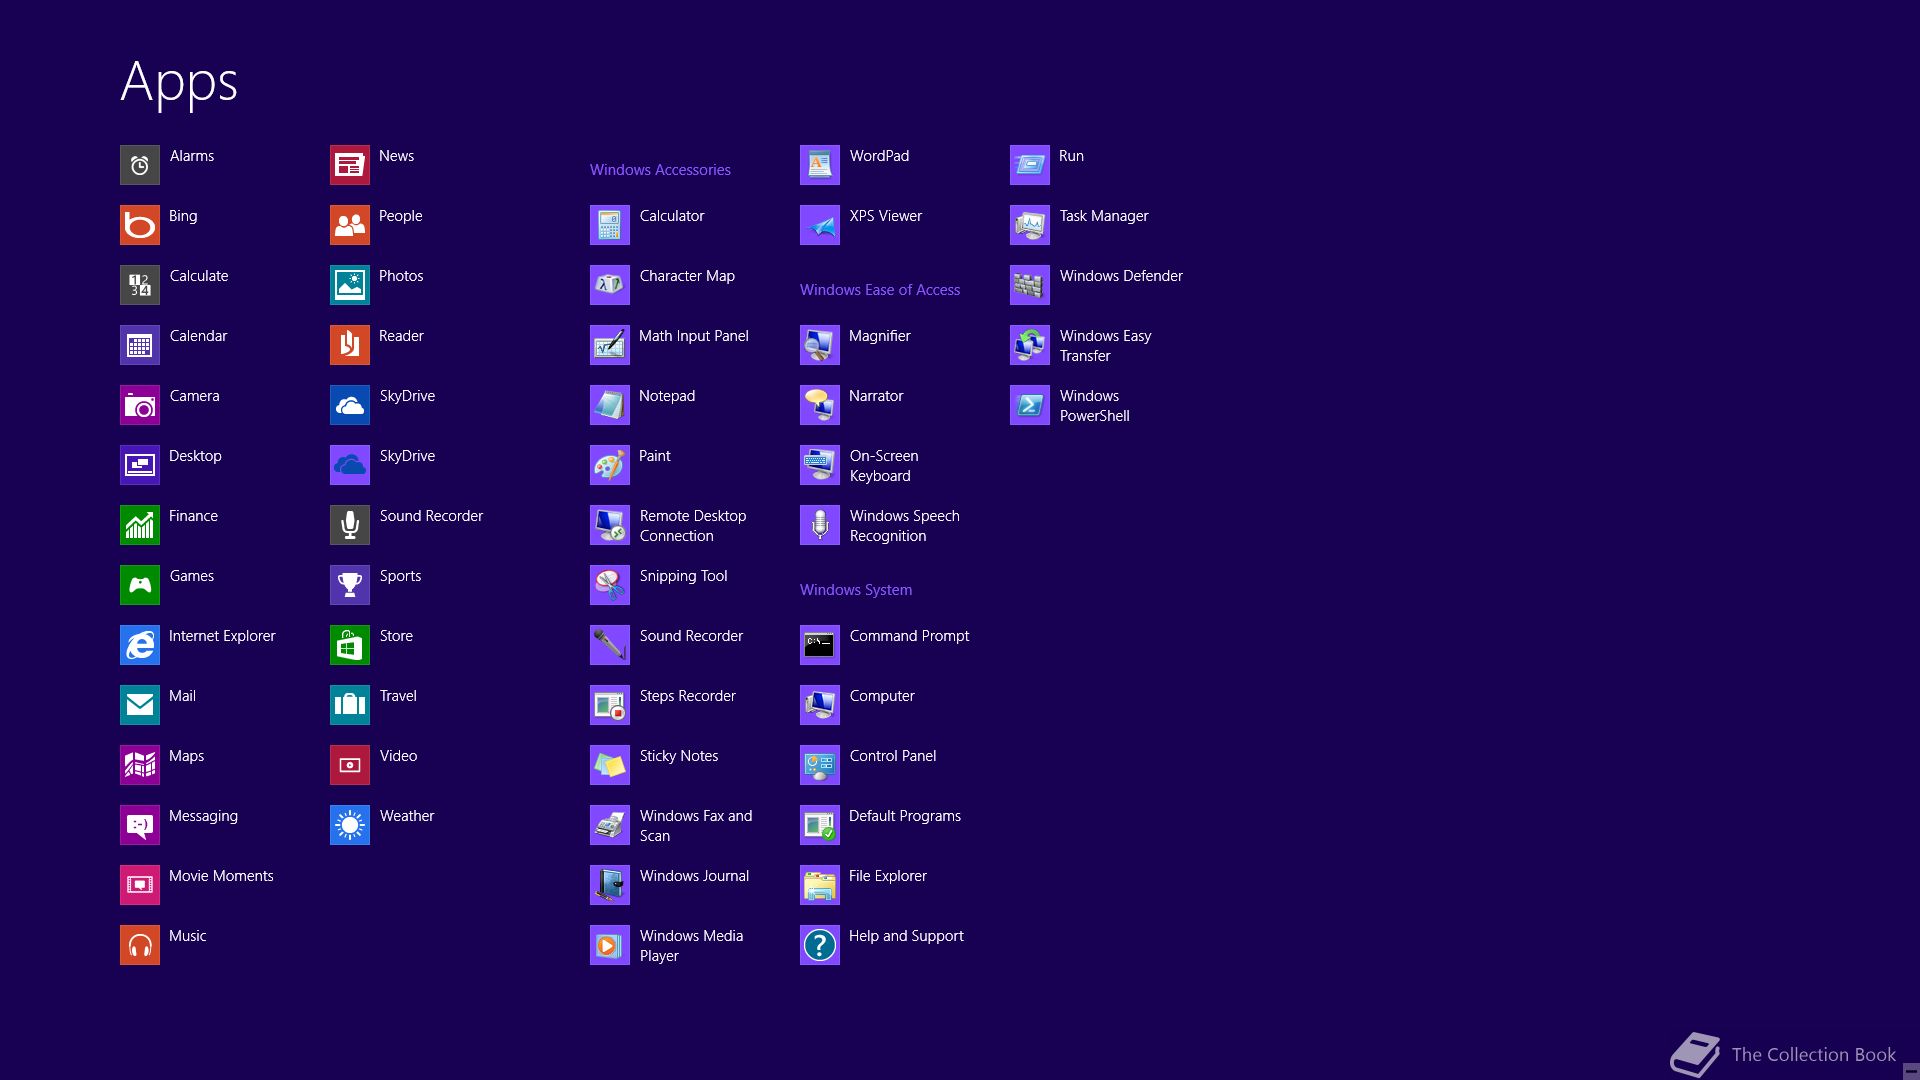Select the Windows Accessories group heading
Image resolution: width=1920 pixels, height=1080 pixels.
660,170
